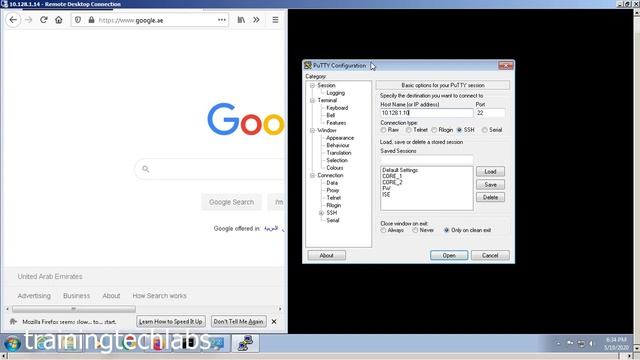
Task: Click the network icon in system tray
Action: coord(581,344)
